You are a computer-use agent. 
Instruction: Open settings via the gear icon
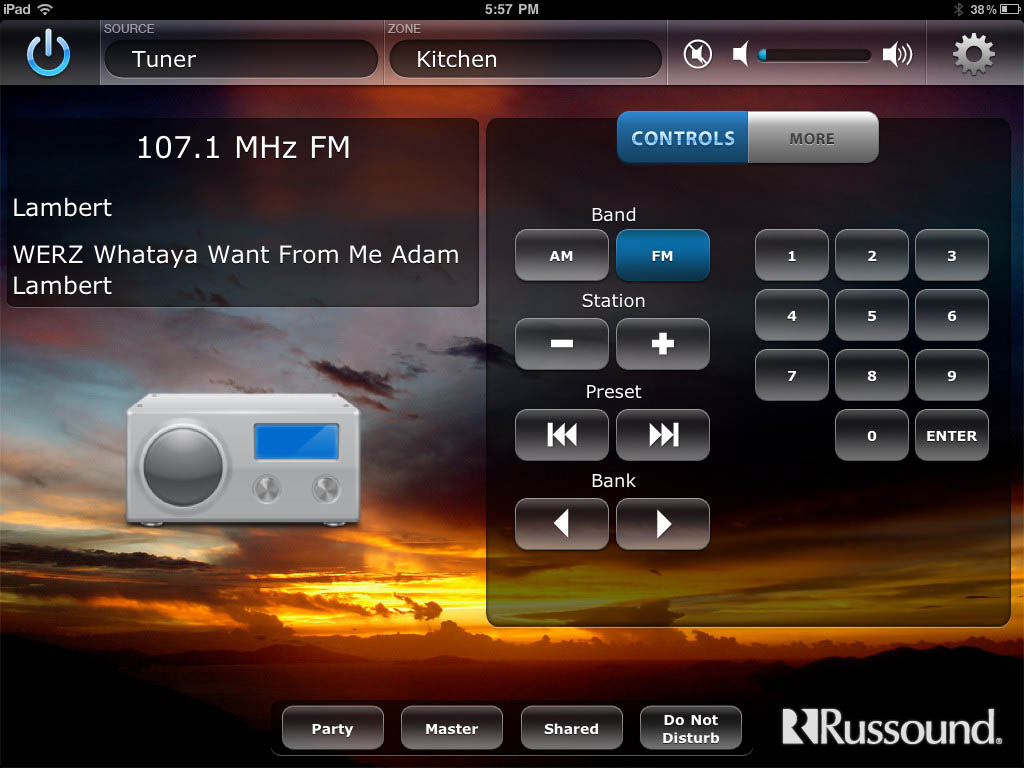coord(973,54)
